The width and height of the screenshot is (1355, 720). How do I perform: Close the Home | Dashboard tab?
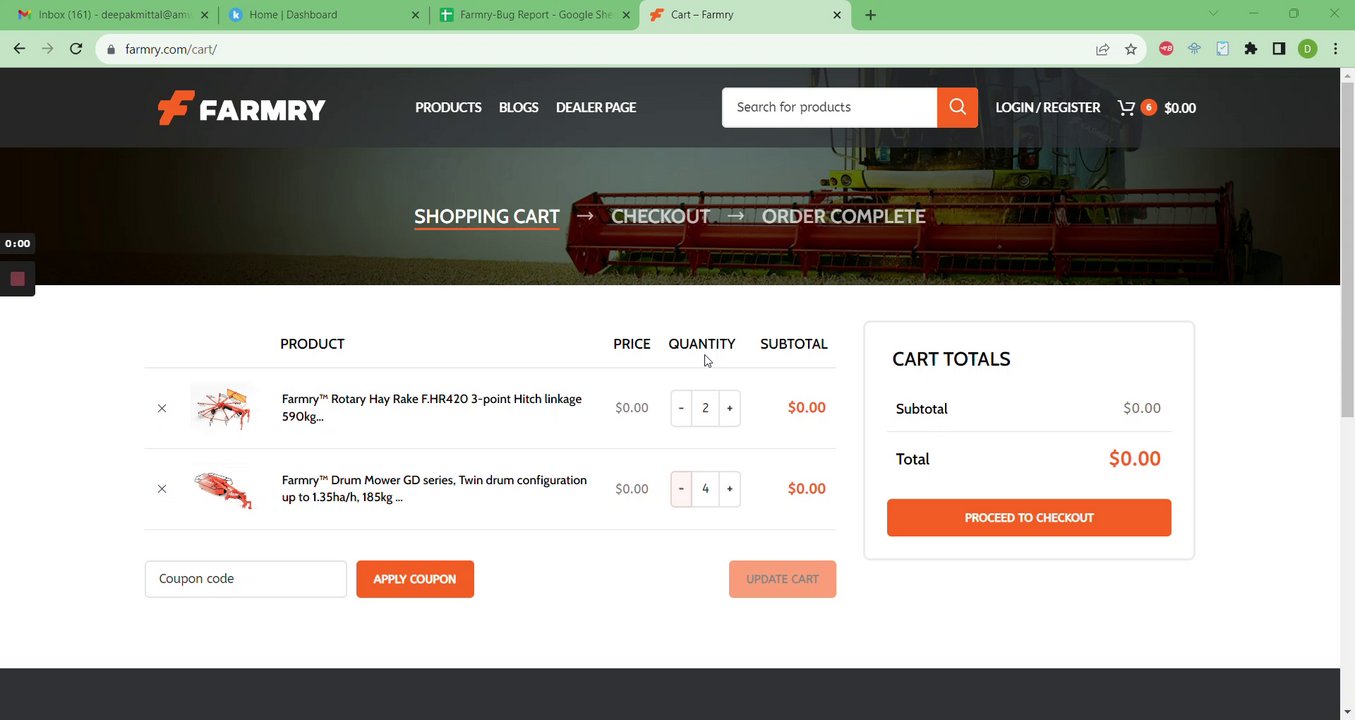click(x=415, y=15)
